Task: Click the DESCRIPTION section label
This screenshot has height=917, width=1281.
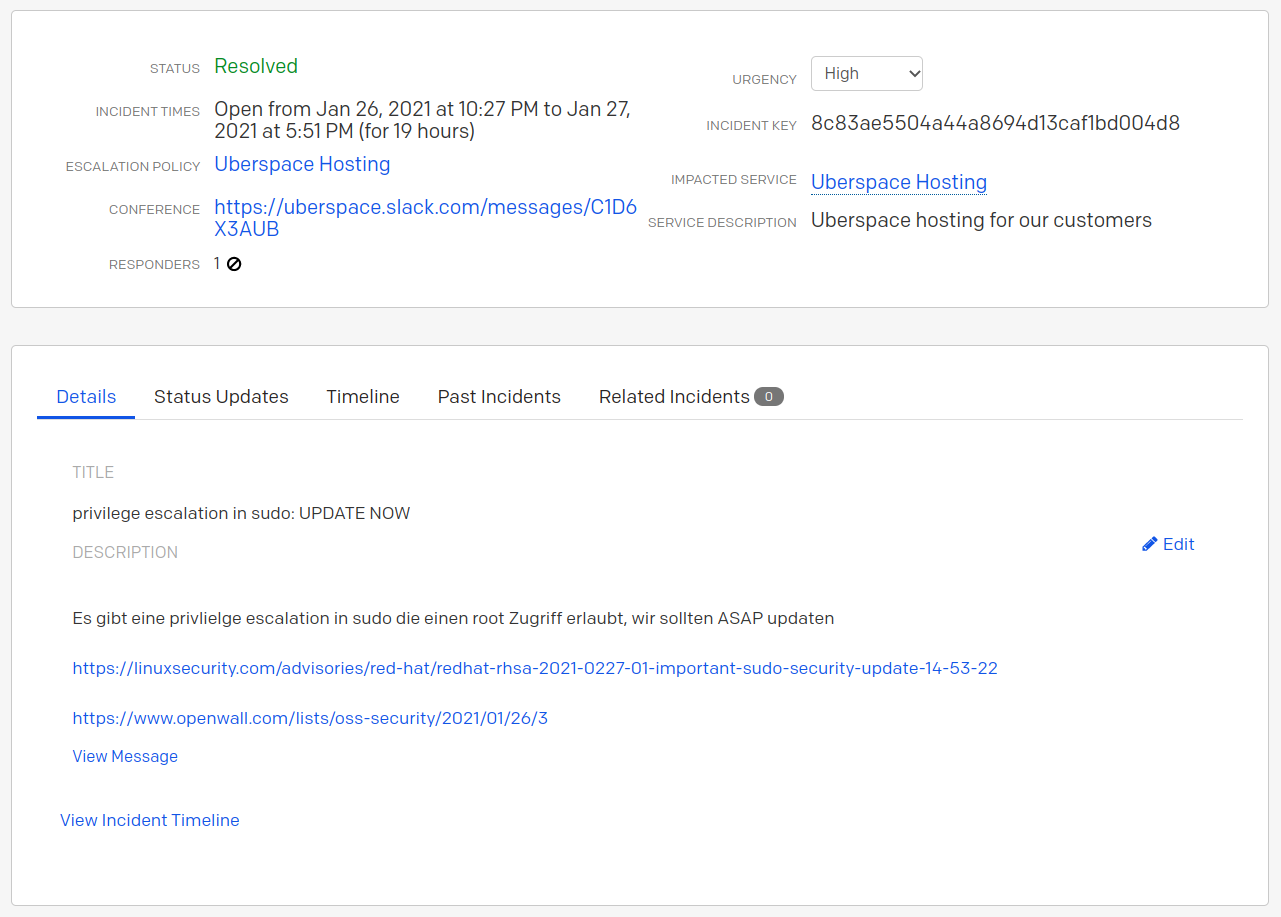Action: pos(125,552)
